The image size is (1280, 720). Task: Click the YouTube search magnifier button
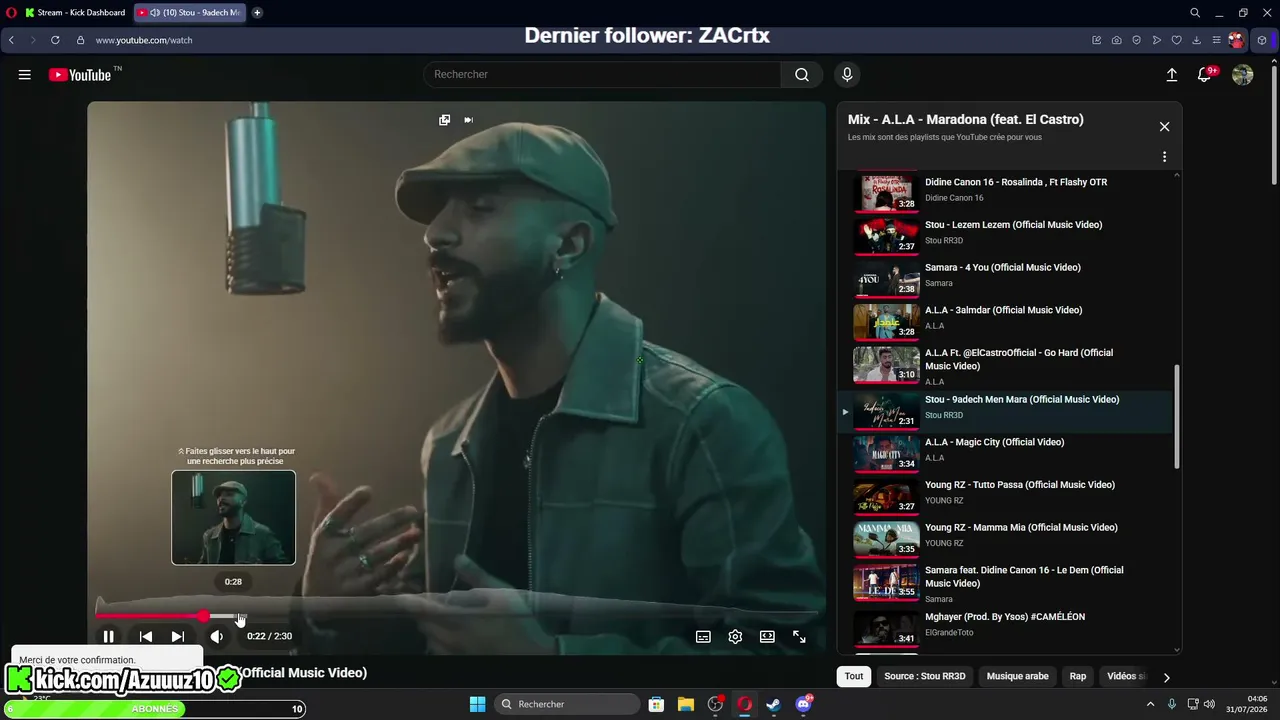click(802, 75)
